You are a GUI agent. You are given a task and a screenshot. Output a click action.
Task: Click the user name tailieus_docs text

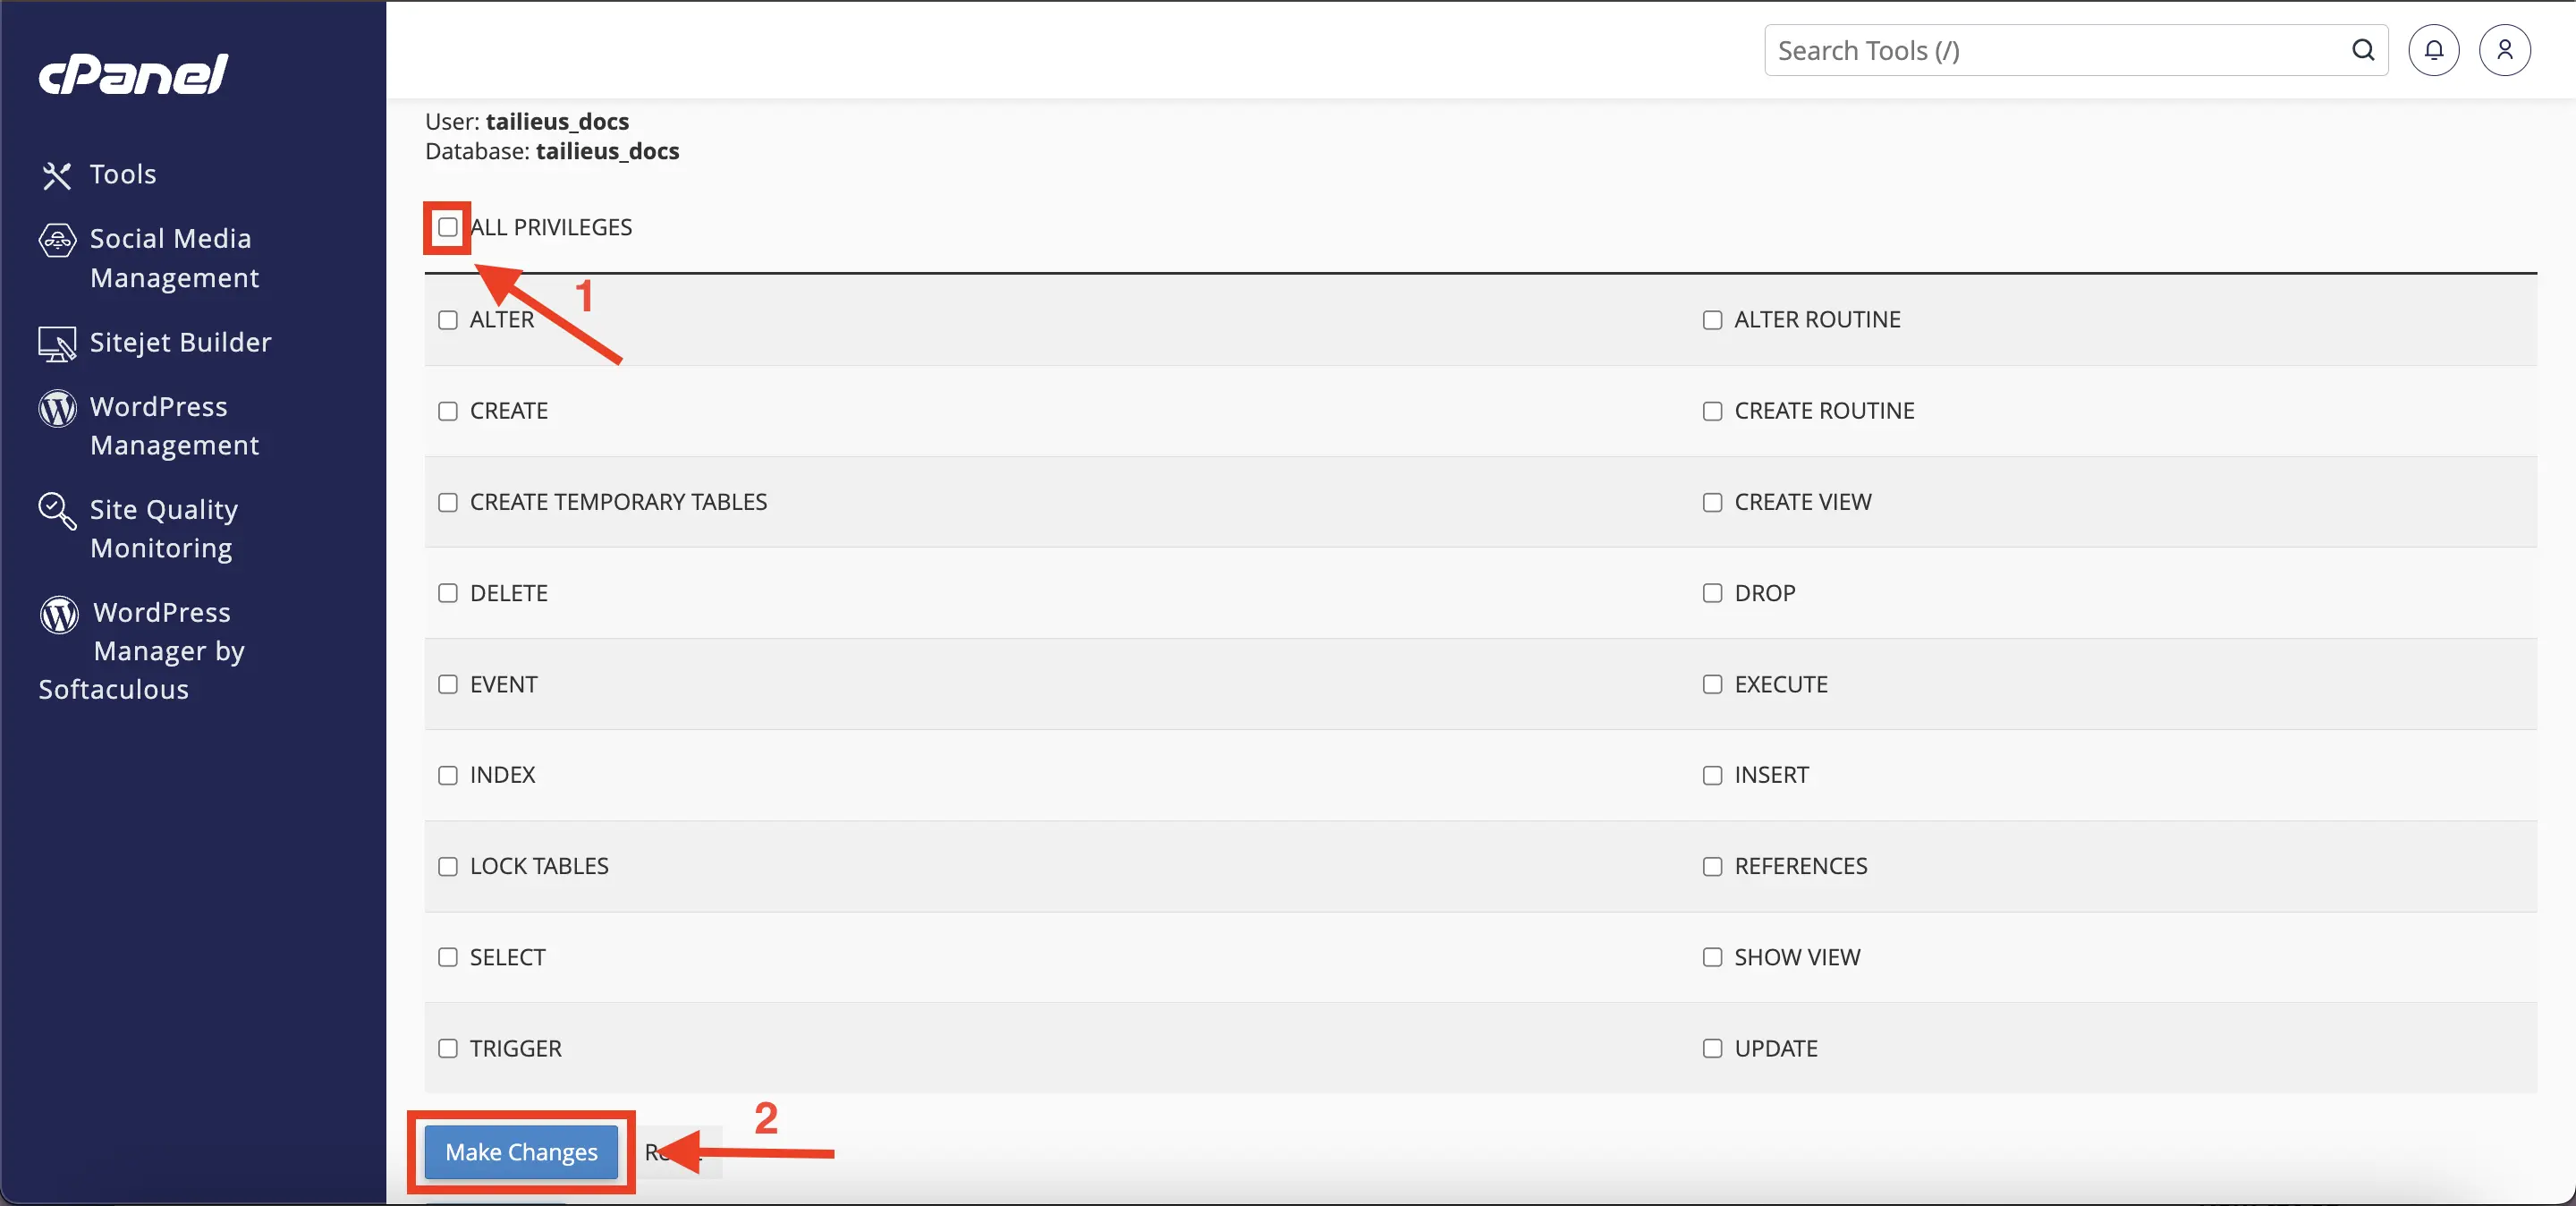[557, 122]
